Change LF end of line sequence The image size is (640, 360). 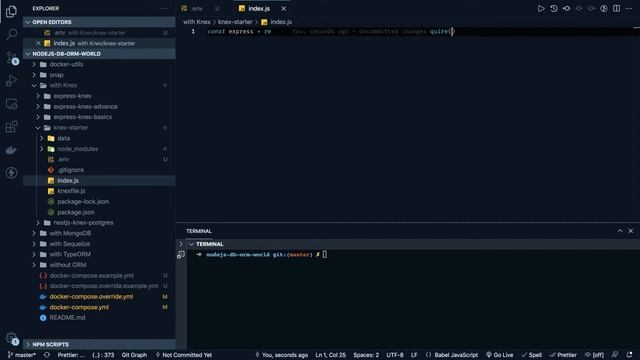[x=414, y=355]
